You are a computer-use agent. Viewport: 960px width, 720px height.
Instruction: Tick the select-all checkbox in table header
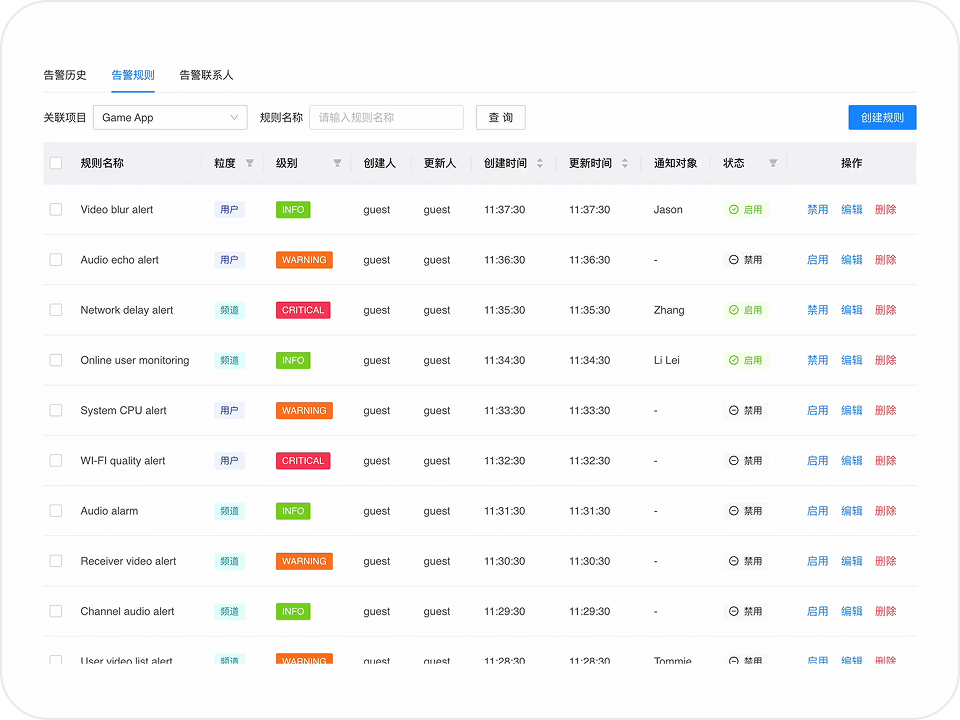pyautogui.click(x=56, y=163)
